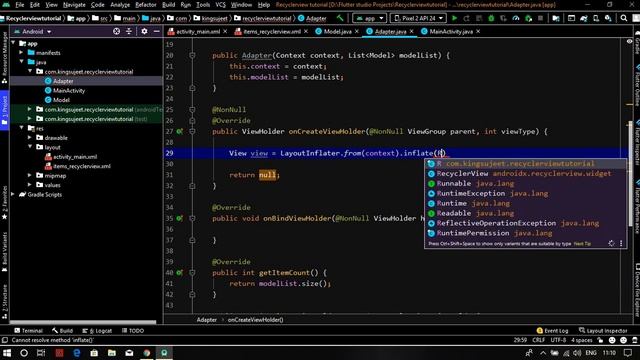Select MainActivity in the project tree
Screen dimensions: 640x360
coord(69,91)
